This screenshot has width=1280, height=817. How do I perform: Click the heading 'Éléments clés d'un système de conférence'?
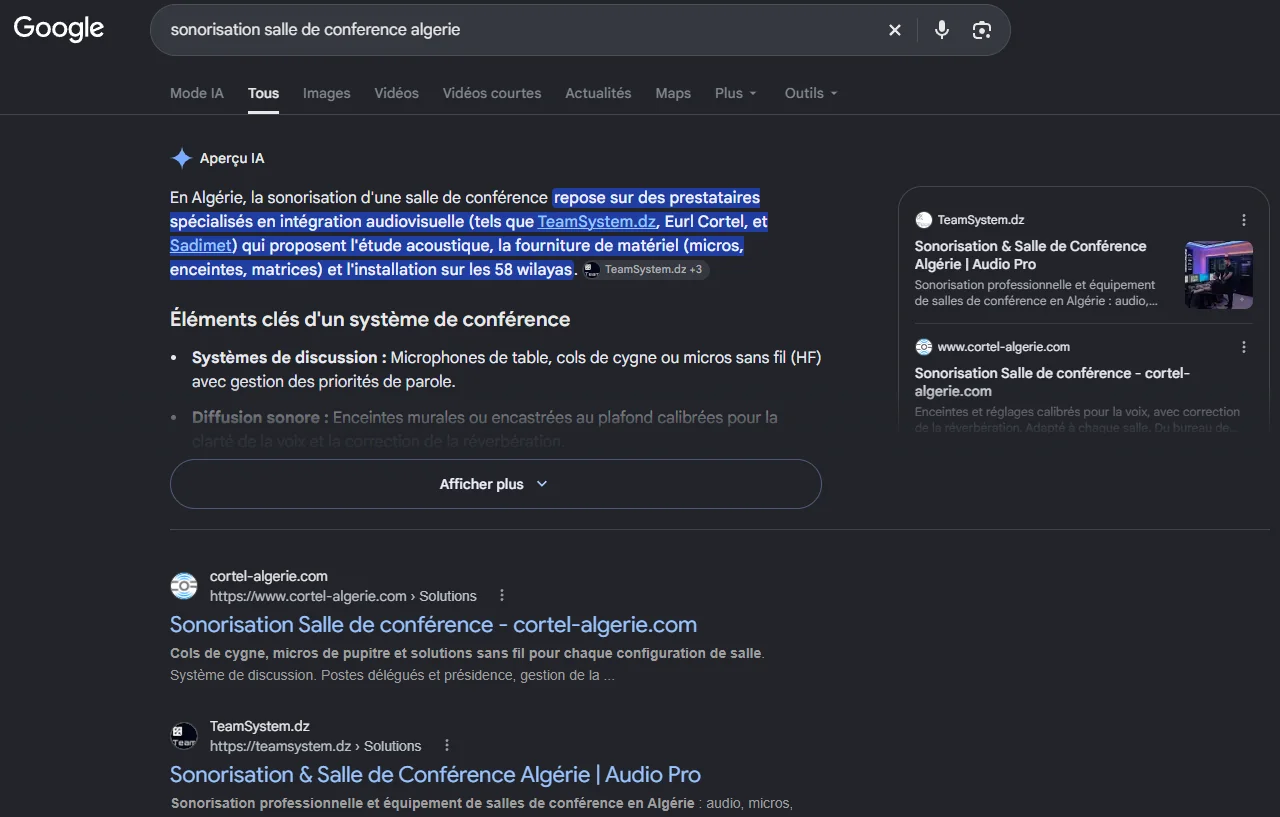(x=370, y=320)
